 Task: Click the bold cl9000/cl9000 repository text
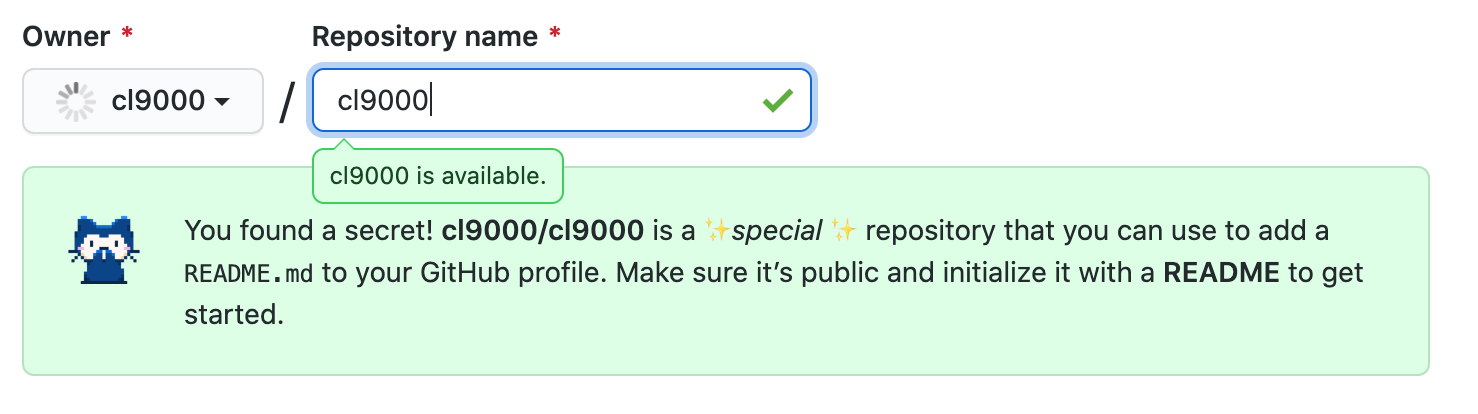tap(542, 232)
